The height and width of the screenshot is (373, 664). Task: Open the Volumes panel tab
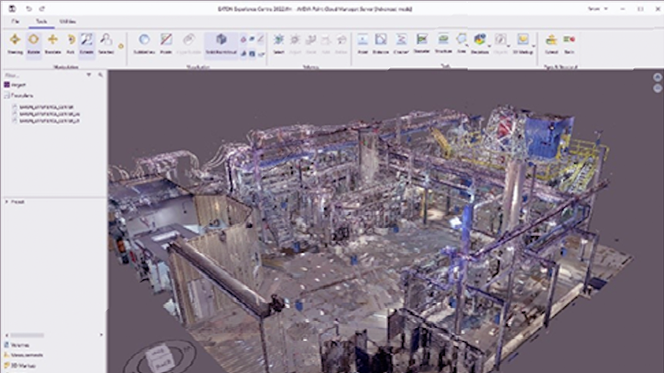pyautogui.click(x=17, y=345)
